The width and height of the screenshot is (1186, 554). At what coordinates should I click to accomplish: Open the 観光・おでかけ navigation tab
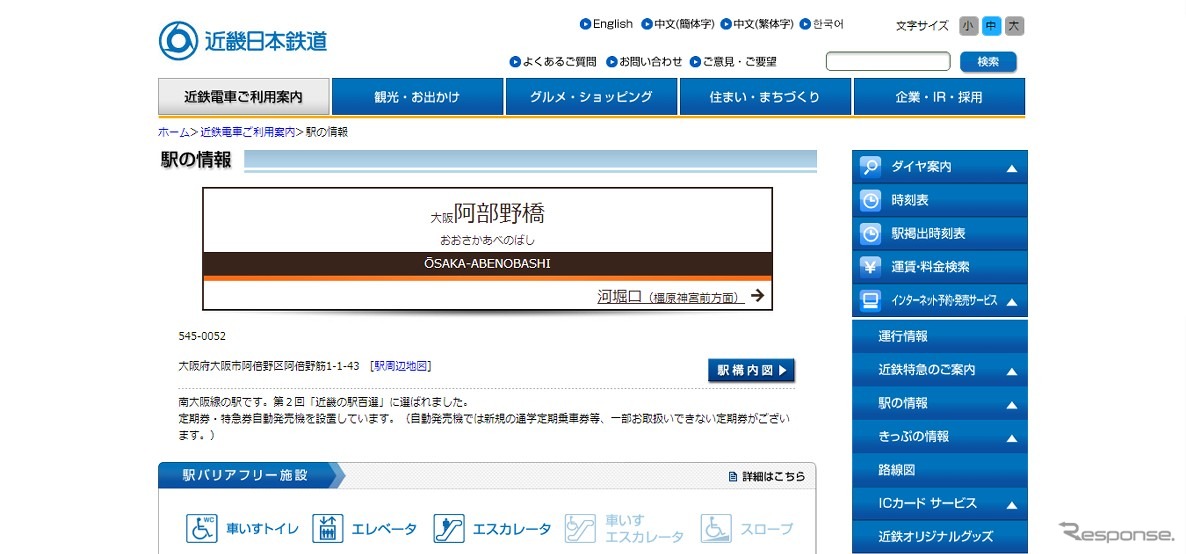pyautogui.click(x=417, y=97)
